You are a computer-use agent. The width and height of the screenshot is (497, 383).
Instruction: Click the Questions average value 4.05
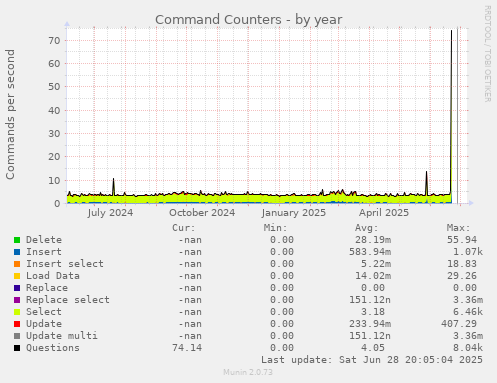(373, 348)
